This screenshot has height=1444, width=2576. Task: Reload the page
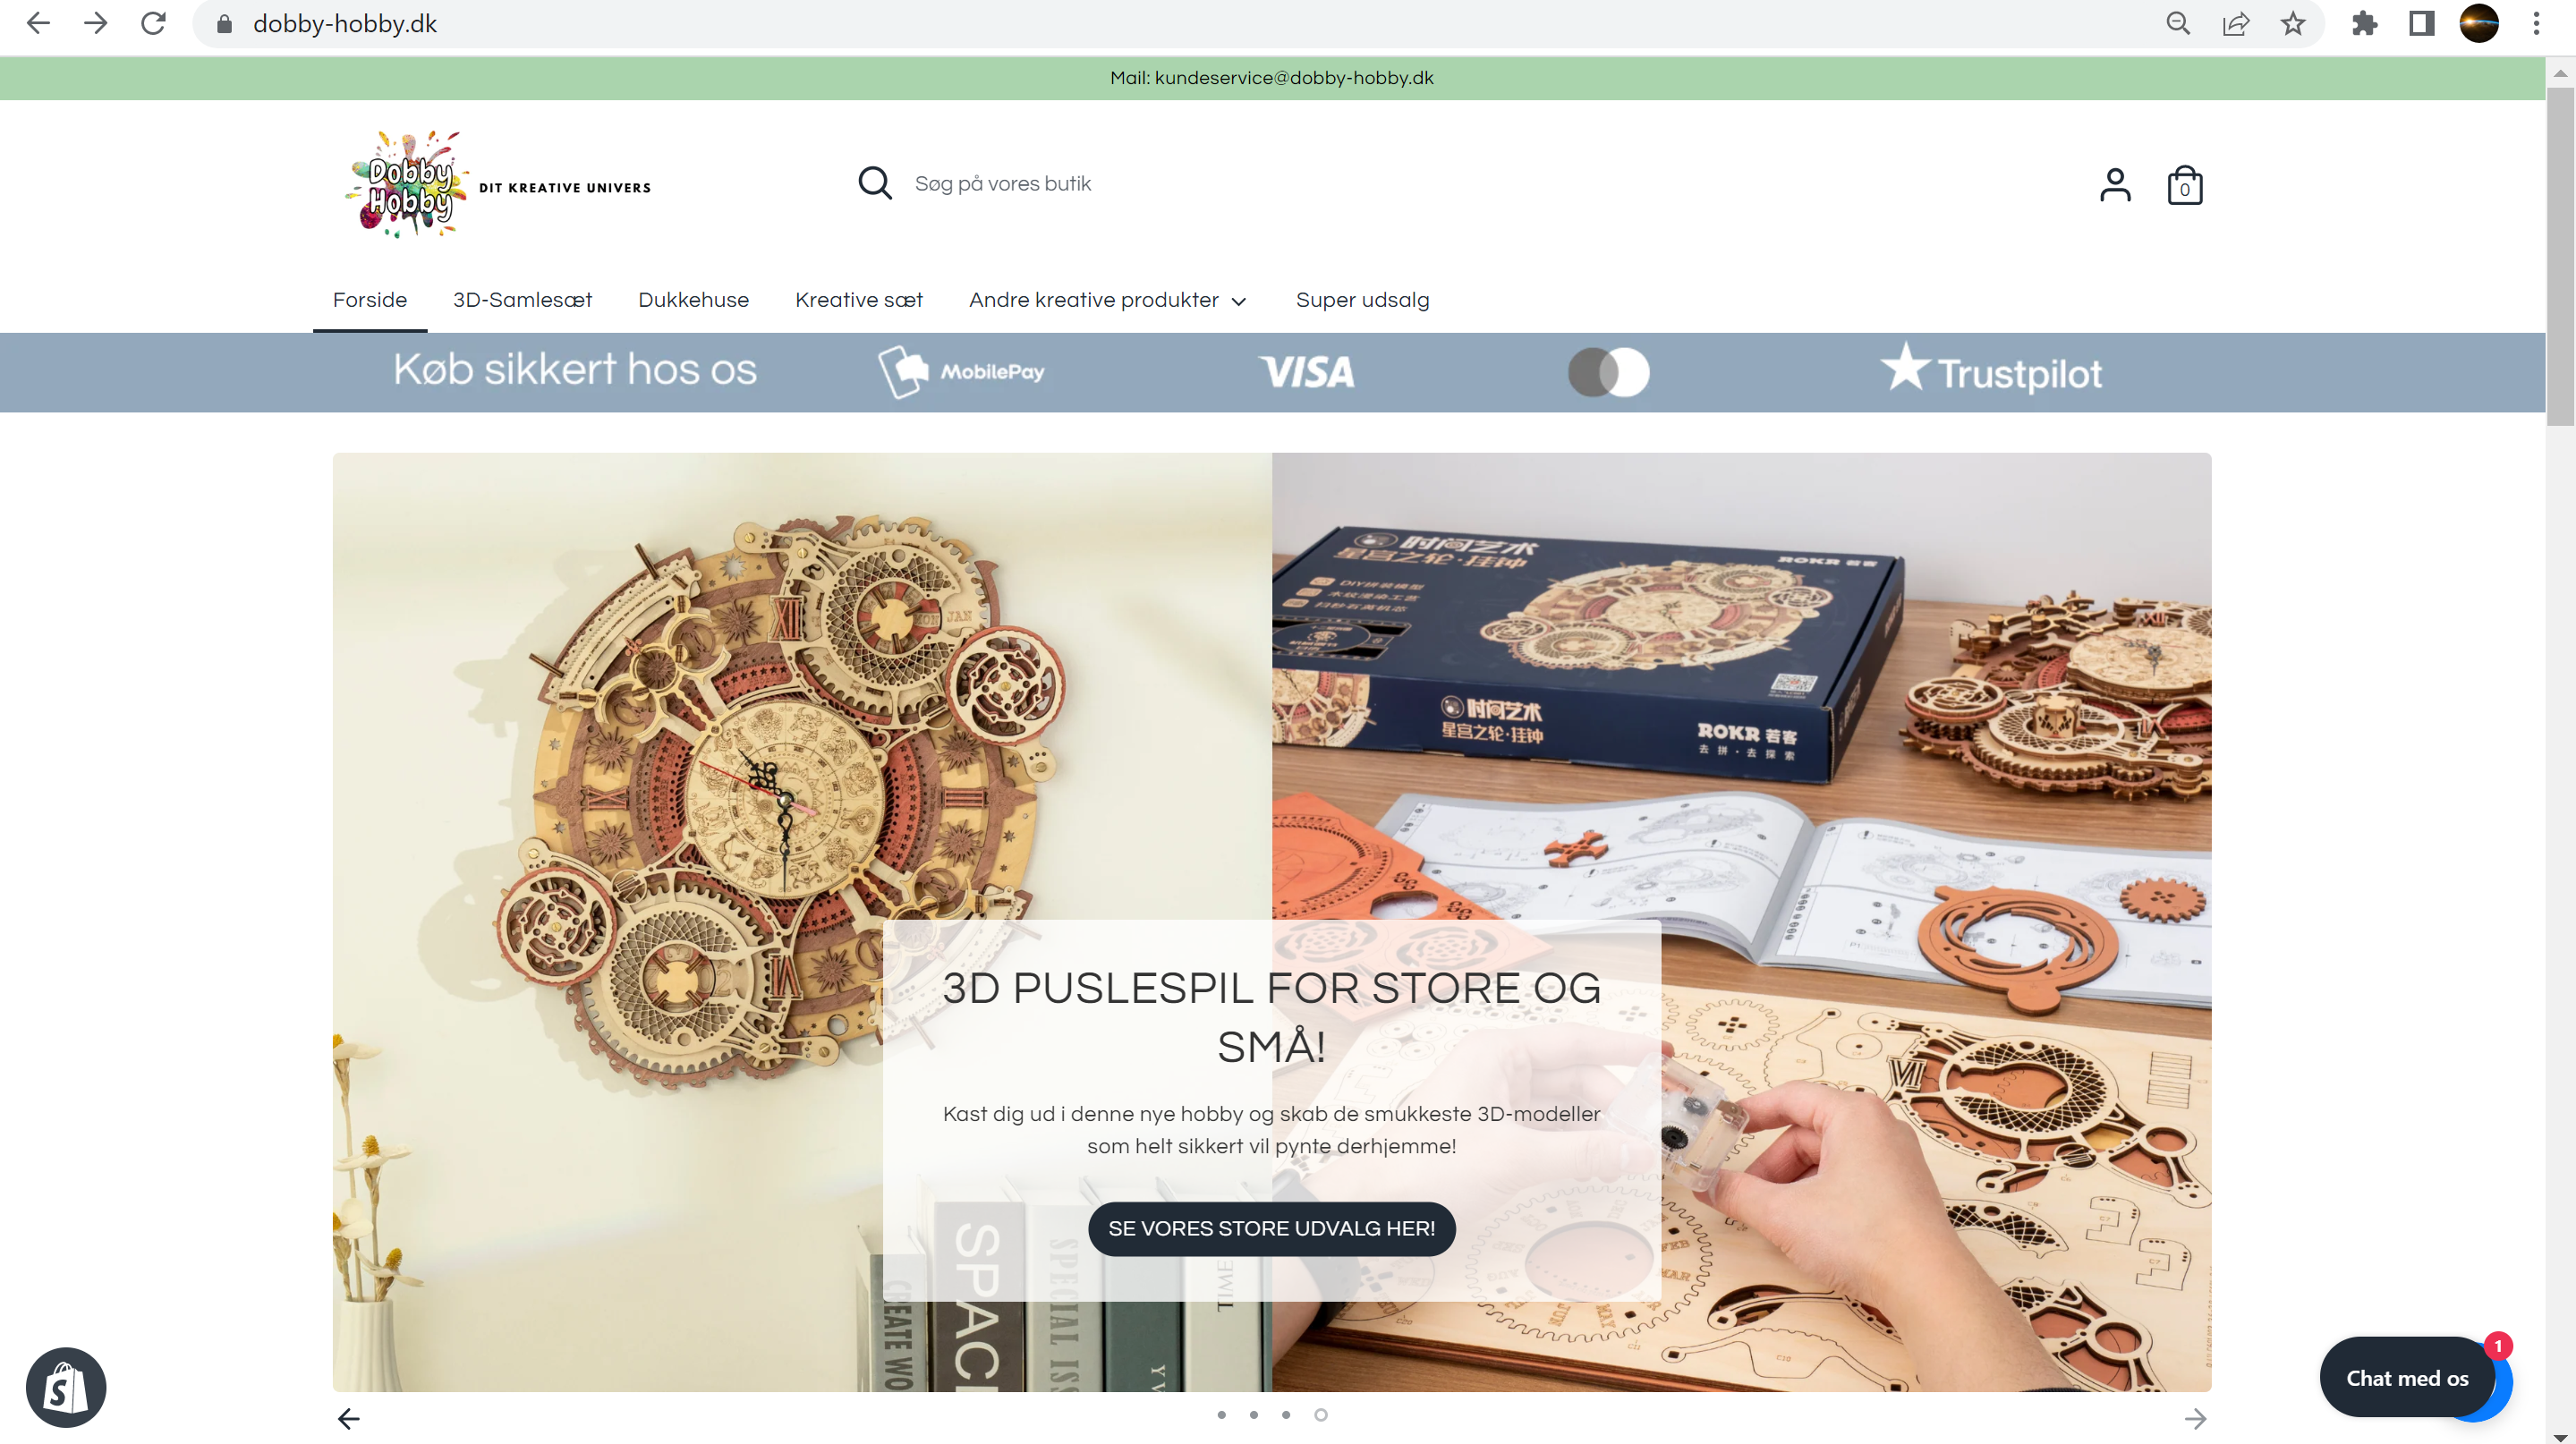pyautogui.click(x=153, y=24)
